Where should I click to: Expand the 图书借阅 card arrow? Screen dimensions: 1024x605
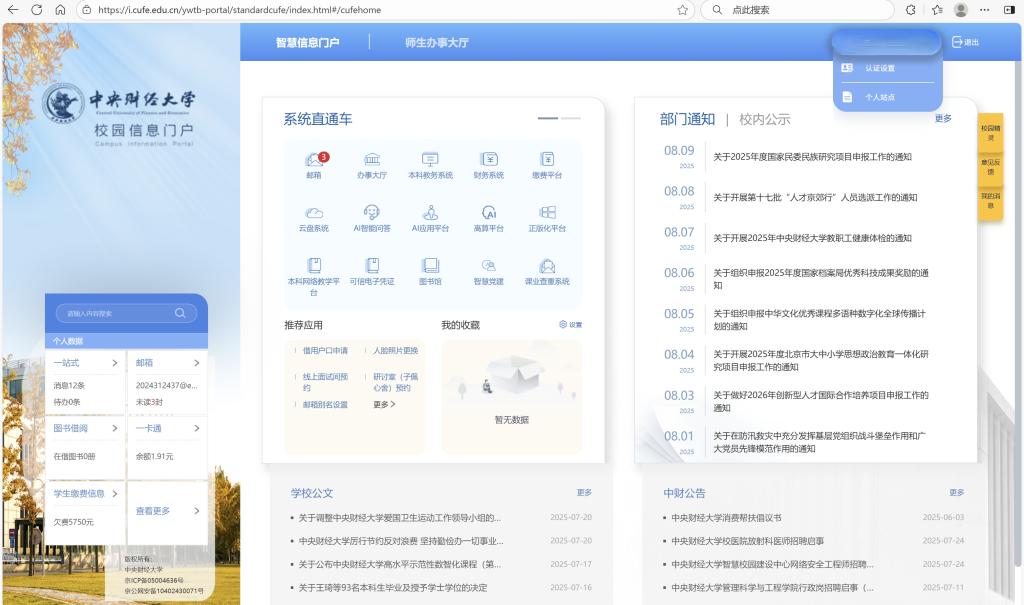point(115,428)
